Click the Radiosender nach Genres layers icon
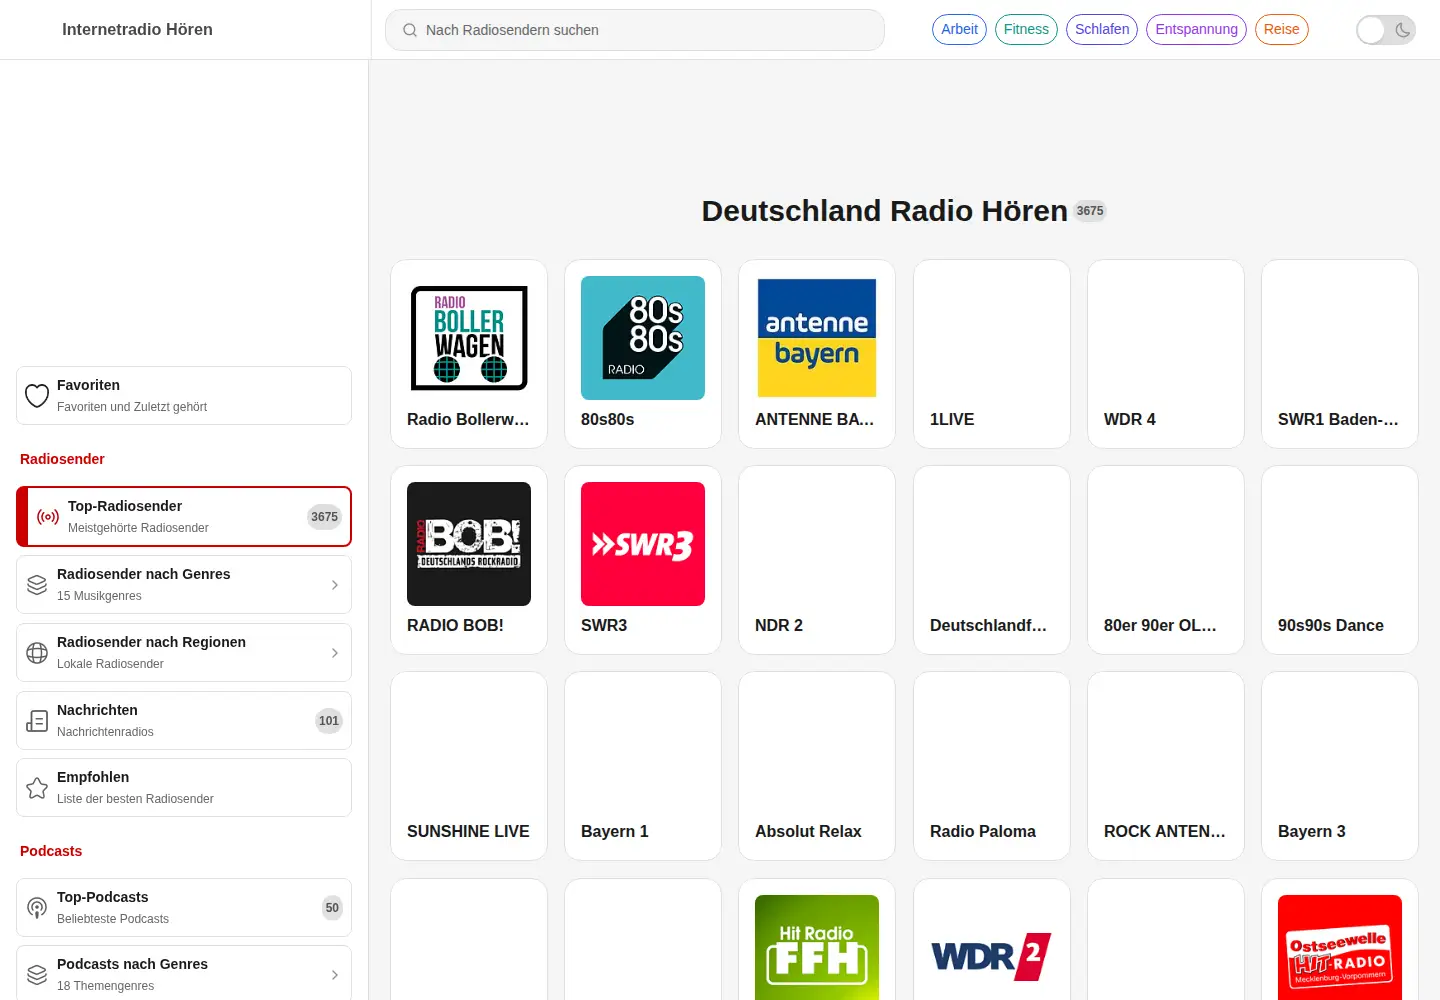Screen dimensions: 1440x1000 point(37,585)
